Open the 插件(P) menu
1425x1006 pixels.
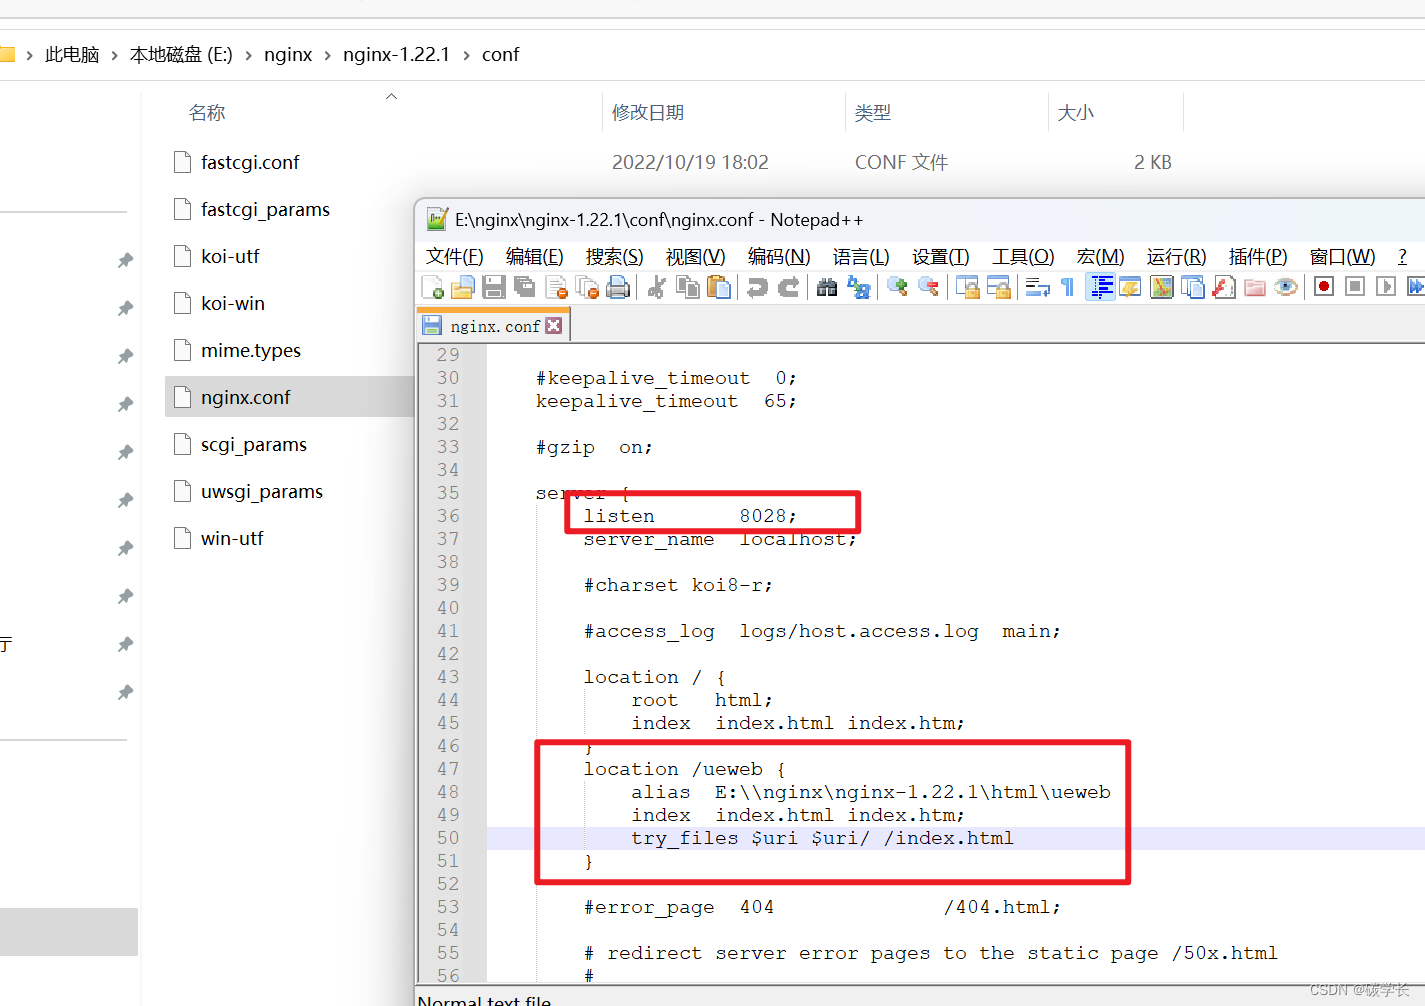[1258, 257]
